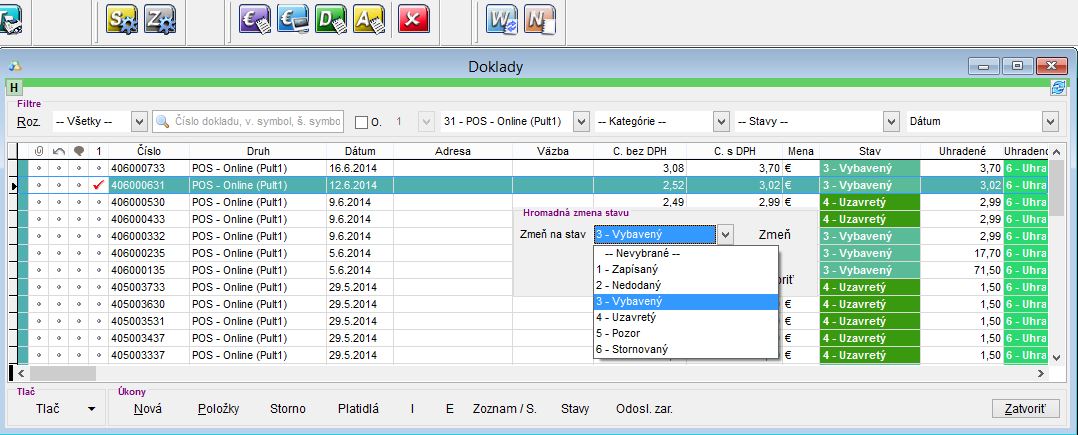Click the blue euro monitor icon
This screenshot has height=435, width=1078.
point(291,20)
